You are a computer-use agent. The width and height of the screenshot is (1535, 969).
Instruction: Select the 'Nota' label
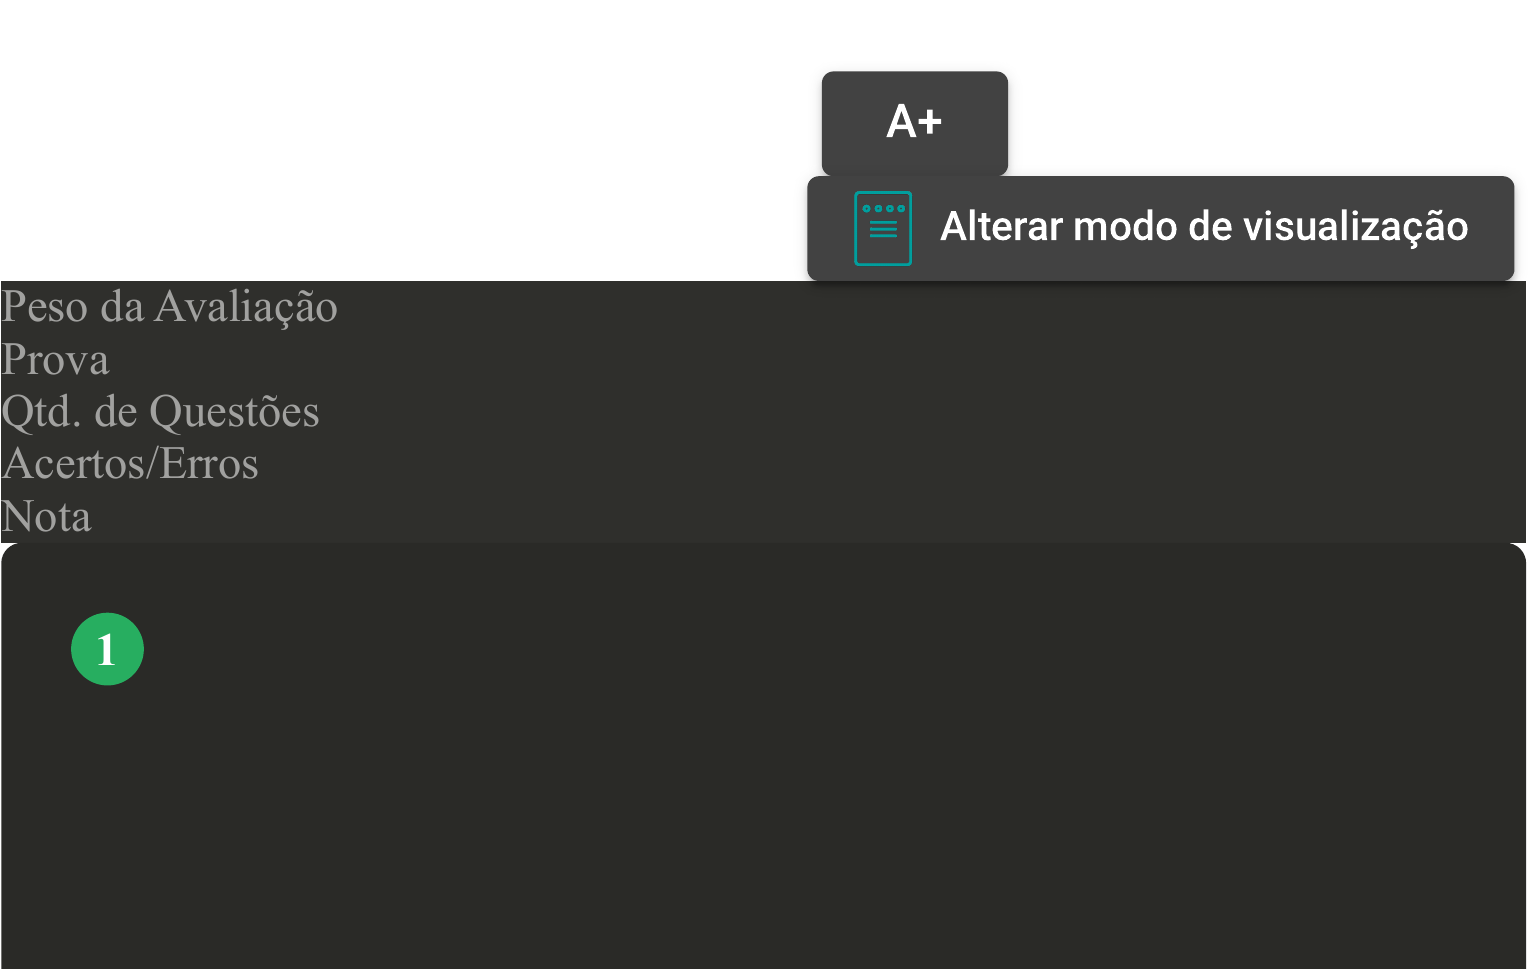(46, 517)
